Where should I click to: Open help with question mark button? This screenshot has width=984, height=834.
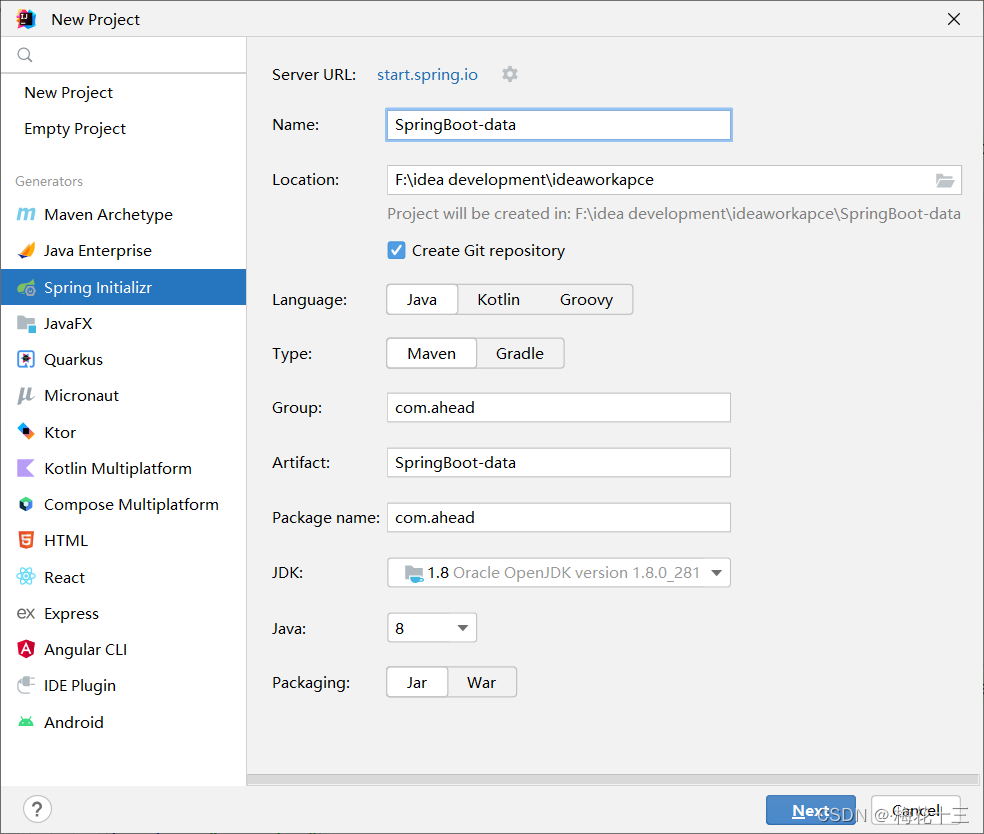(x=37, y=810)
